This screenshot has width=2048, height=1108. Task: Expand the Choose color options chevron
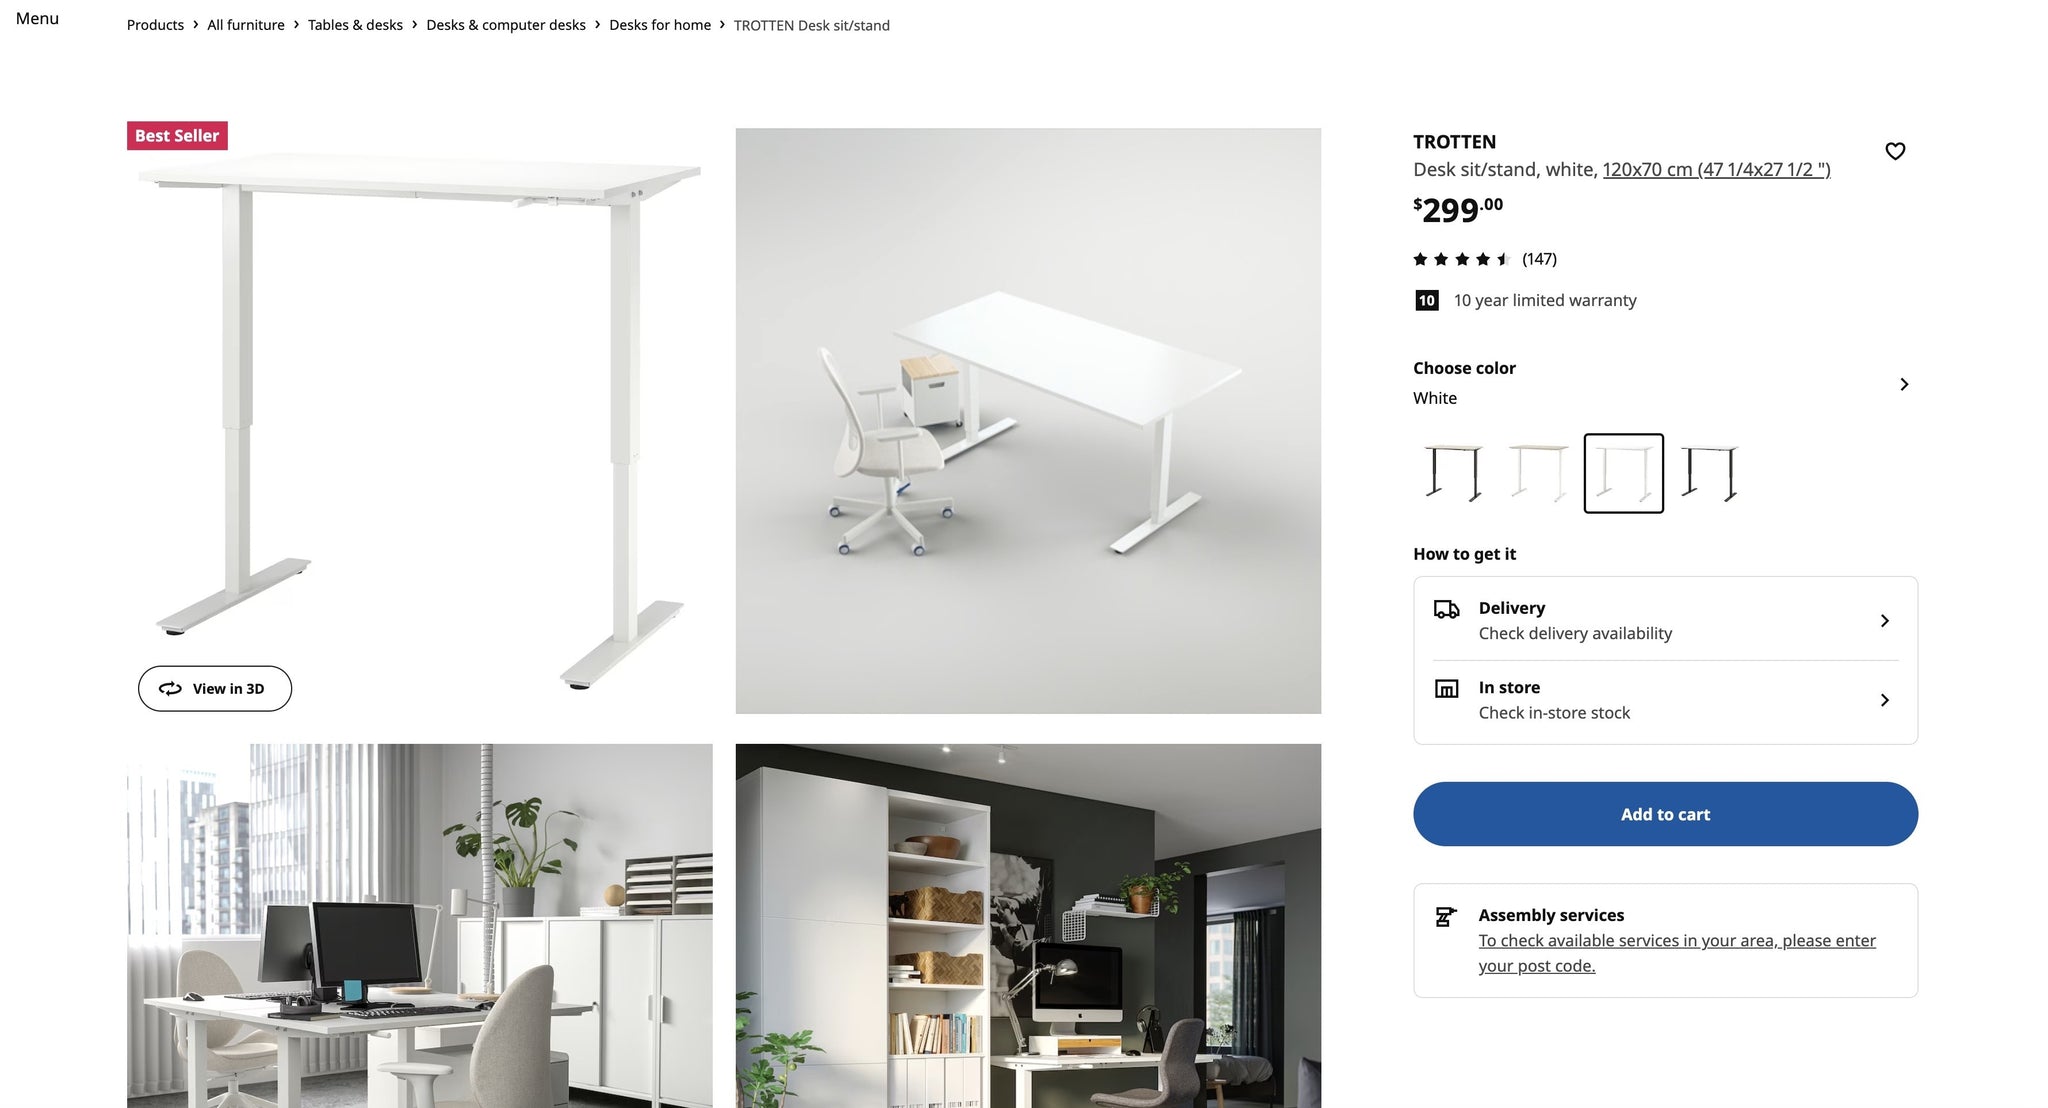click(x=1904, y=384)
